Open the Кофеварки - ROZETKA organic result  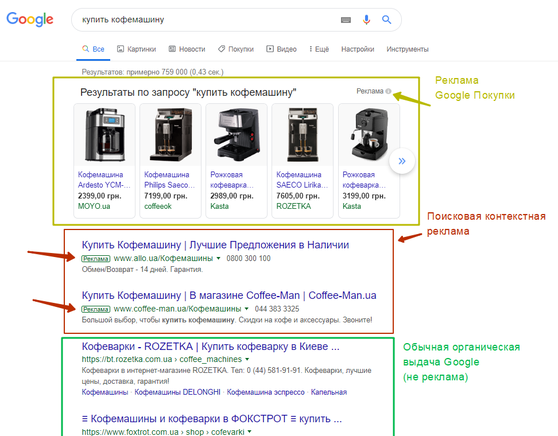coord(211,346)
